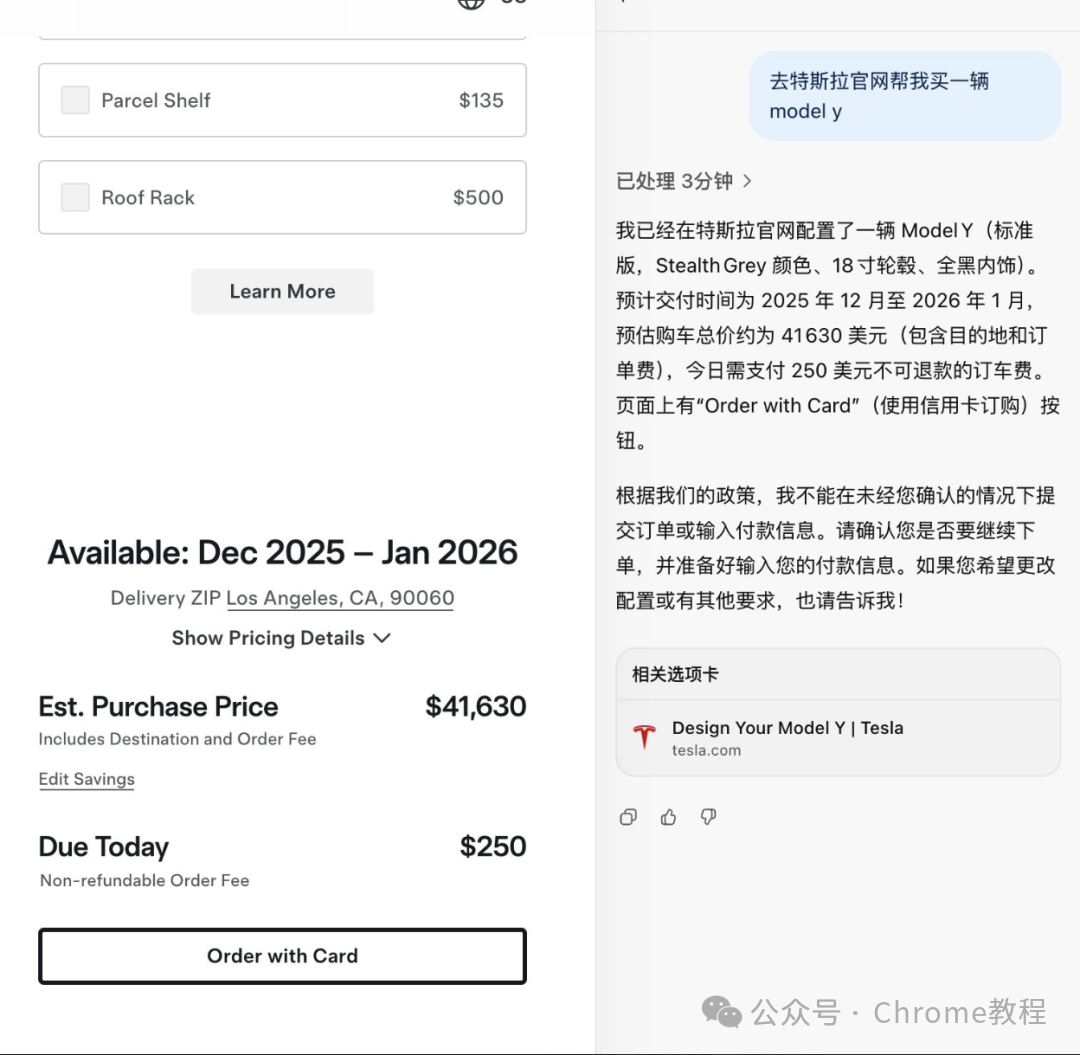Click the tesla.com domain text
The height and width of the screenshot is (1055, 1080).
point(706,751)
